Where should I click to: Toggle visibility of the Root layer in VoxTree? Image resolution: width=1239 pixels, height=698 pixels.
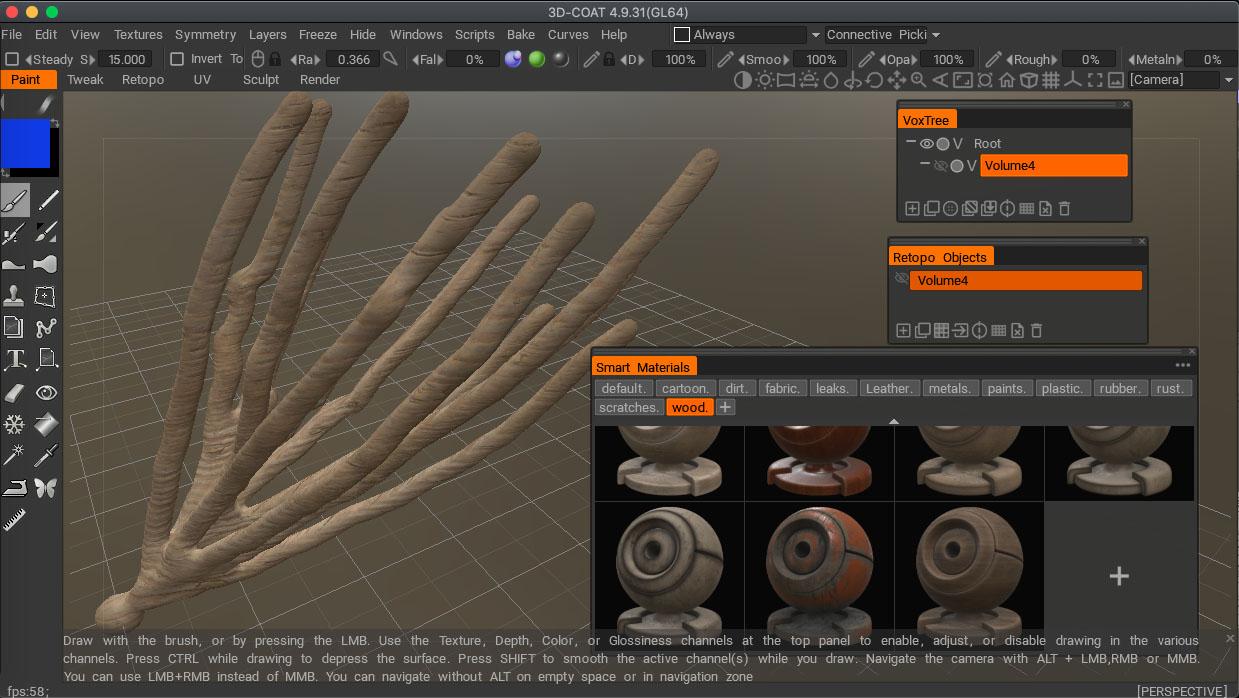pyautogui.click(x=927, y=143)
